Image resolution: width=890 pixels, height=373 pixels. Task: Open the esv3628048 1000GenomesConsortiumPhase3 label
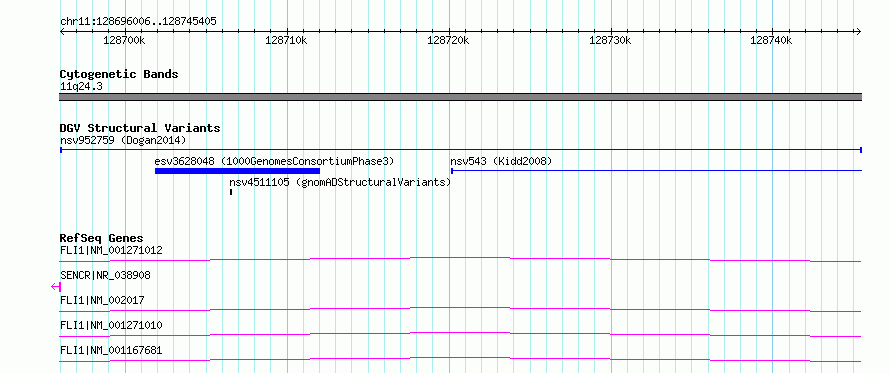click(274, 161)
